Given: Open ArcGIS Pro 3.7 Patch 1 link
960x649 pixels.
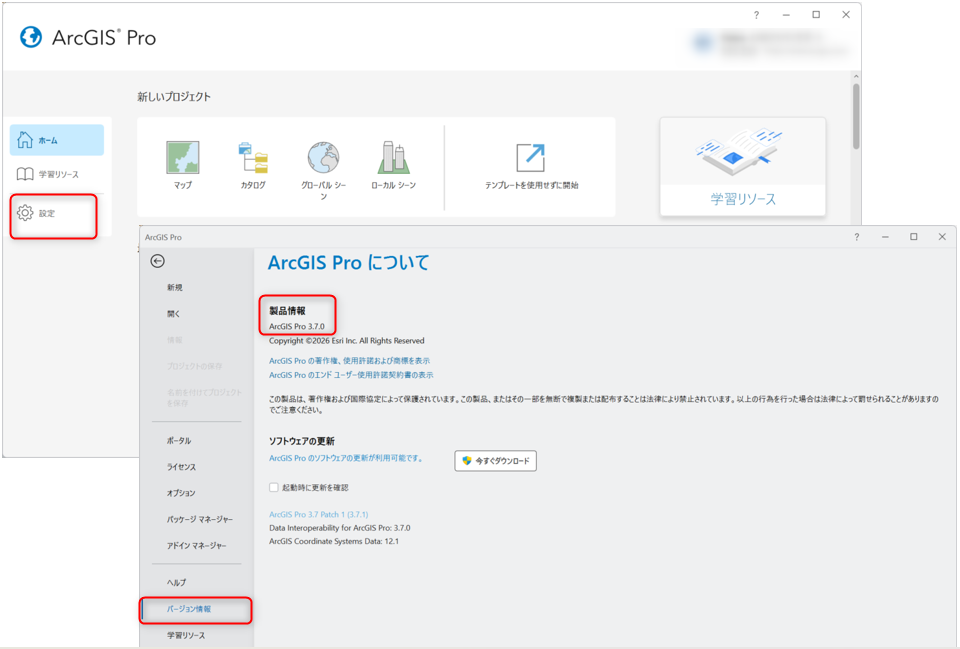Looking at the screenshot, I should click(x=318, y=514).
